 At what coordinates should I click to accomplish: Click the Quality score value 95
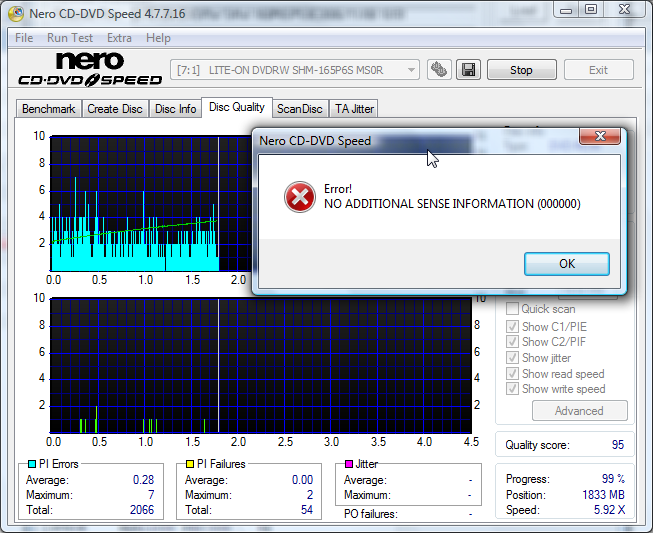click(x=618, y=445)
